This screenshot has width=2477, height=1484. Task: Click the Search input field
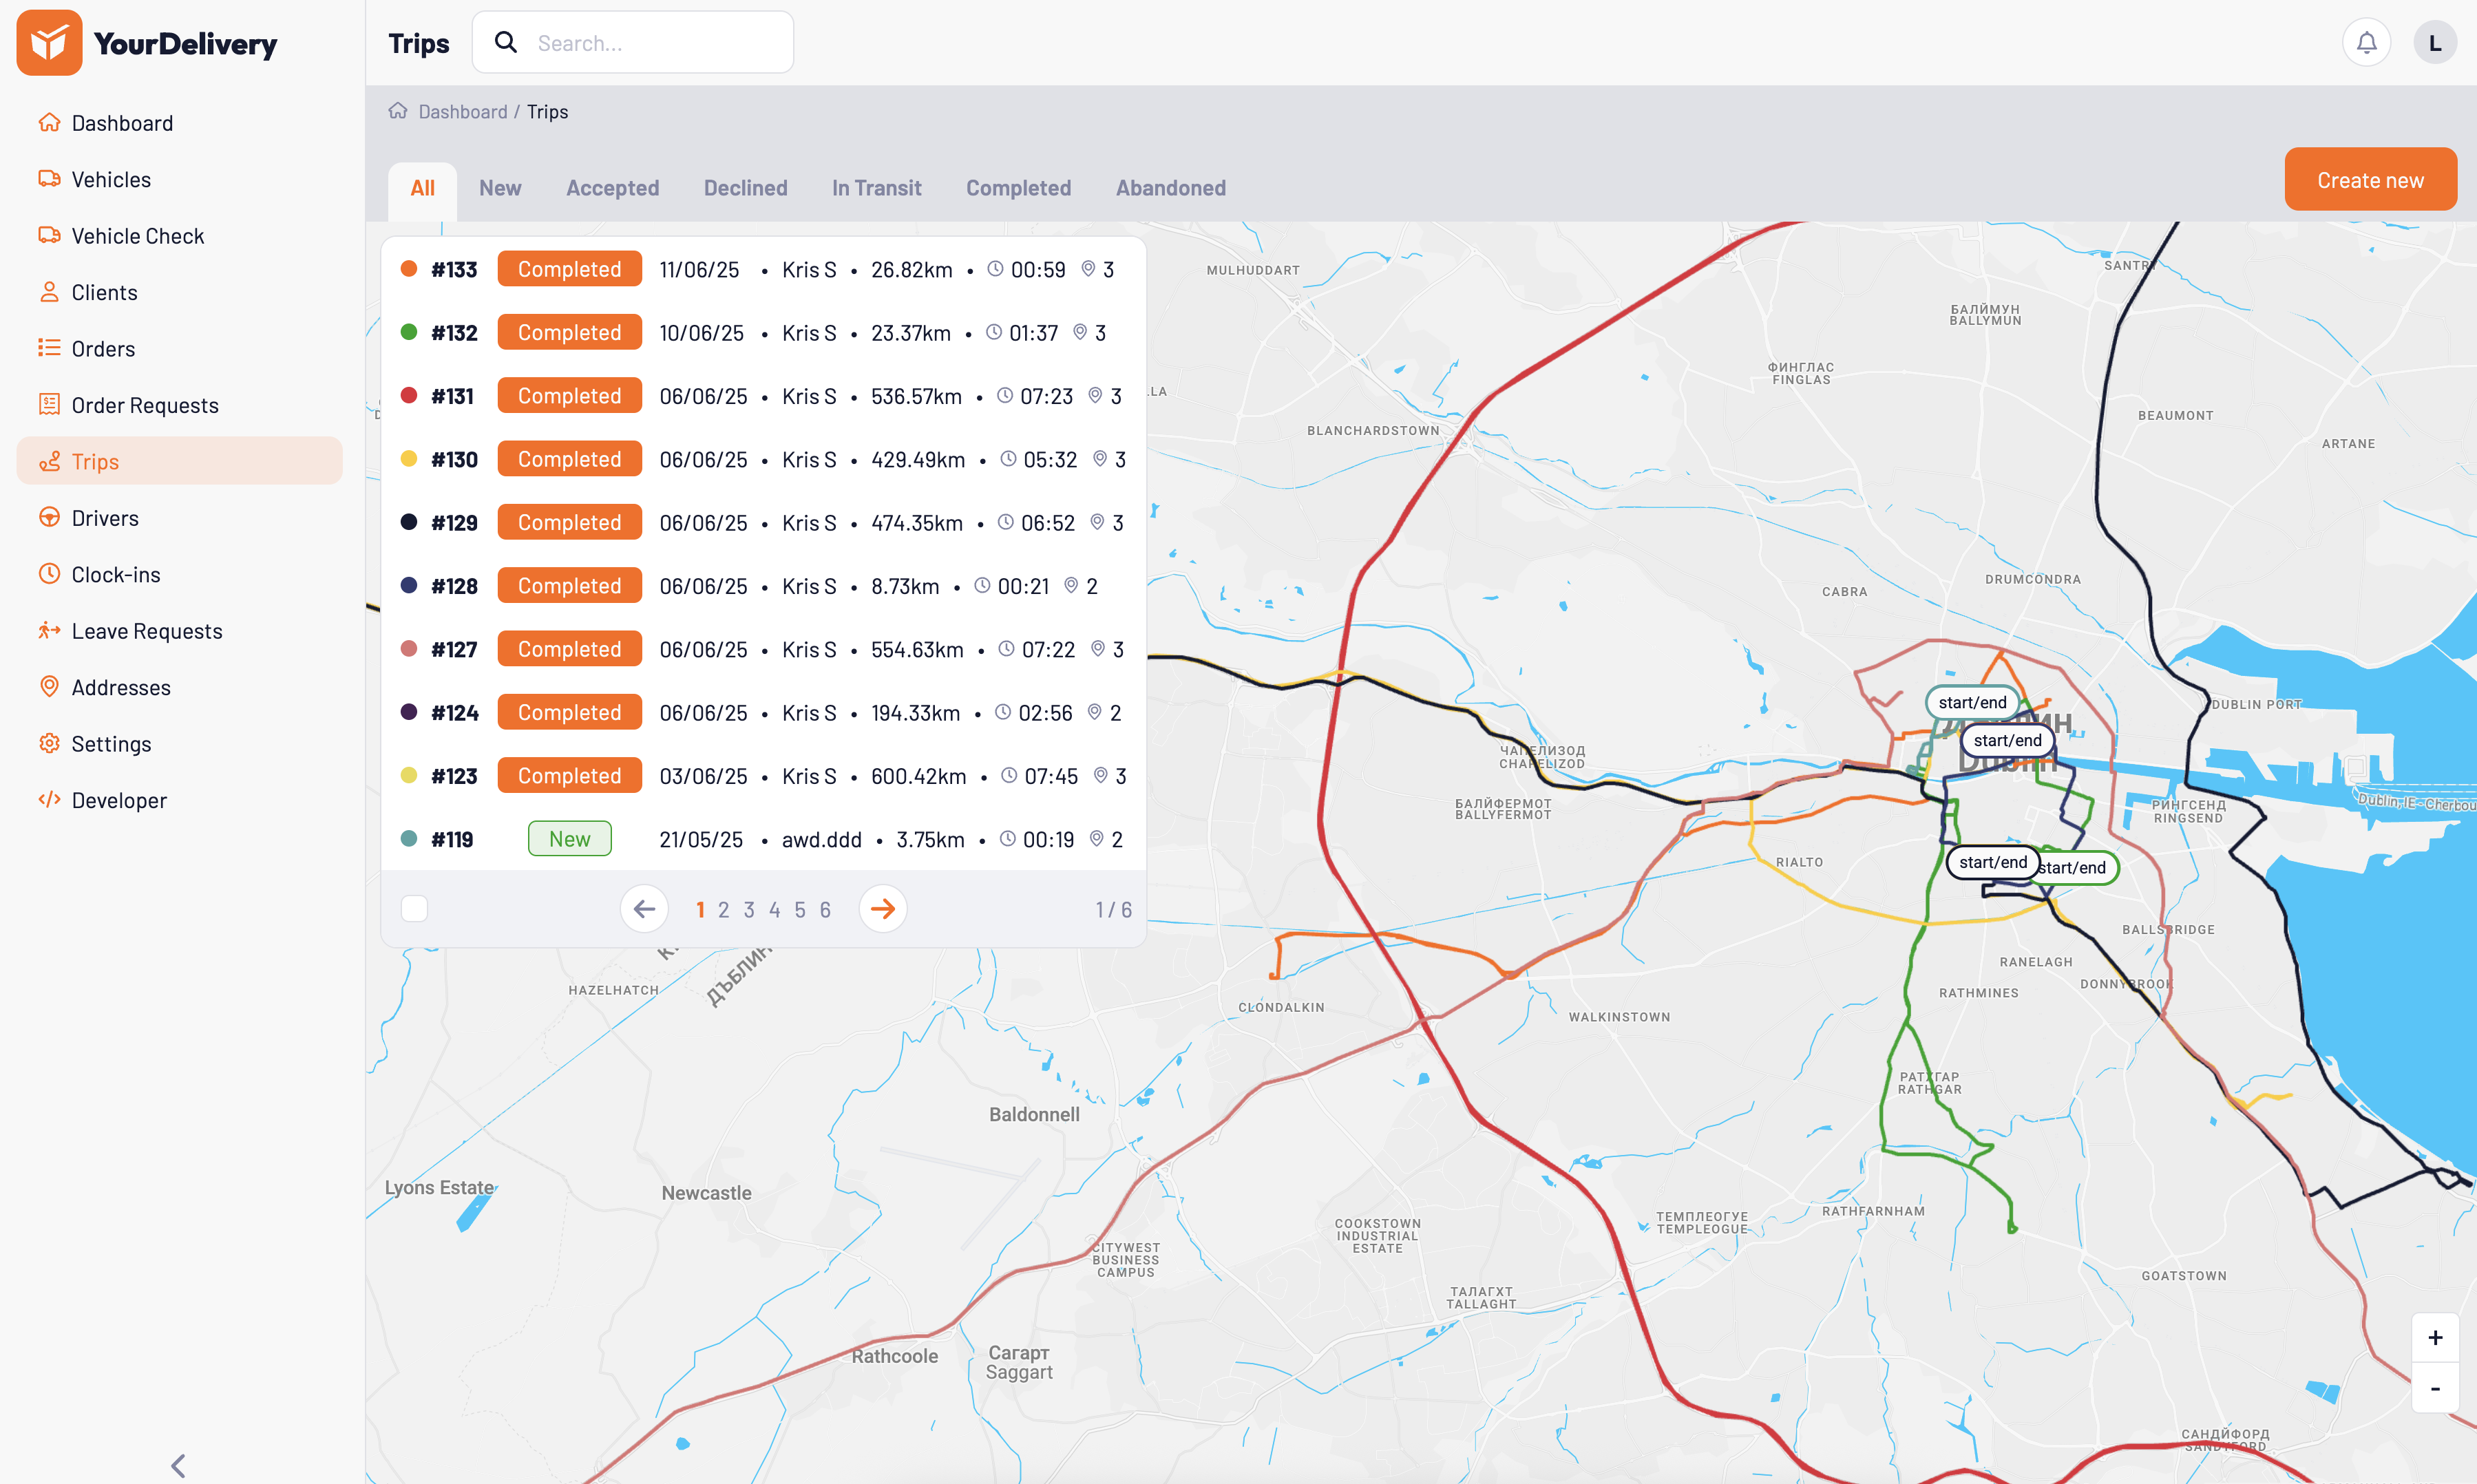coord(650,42)
